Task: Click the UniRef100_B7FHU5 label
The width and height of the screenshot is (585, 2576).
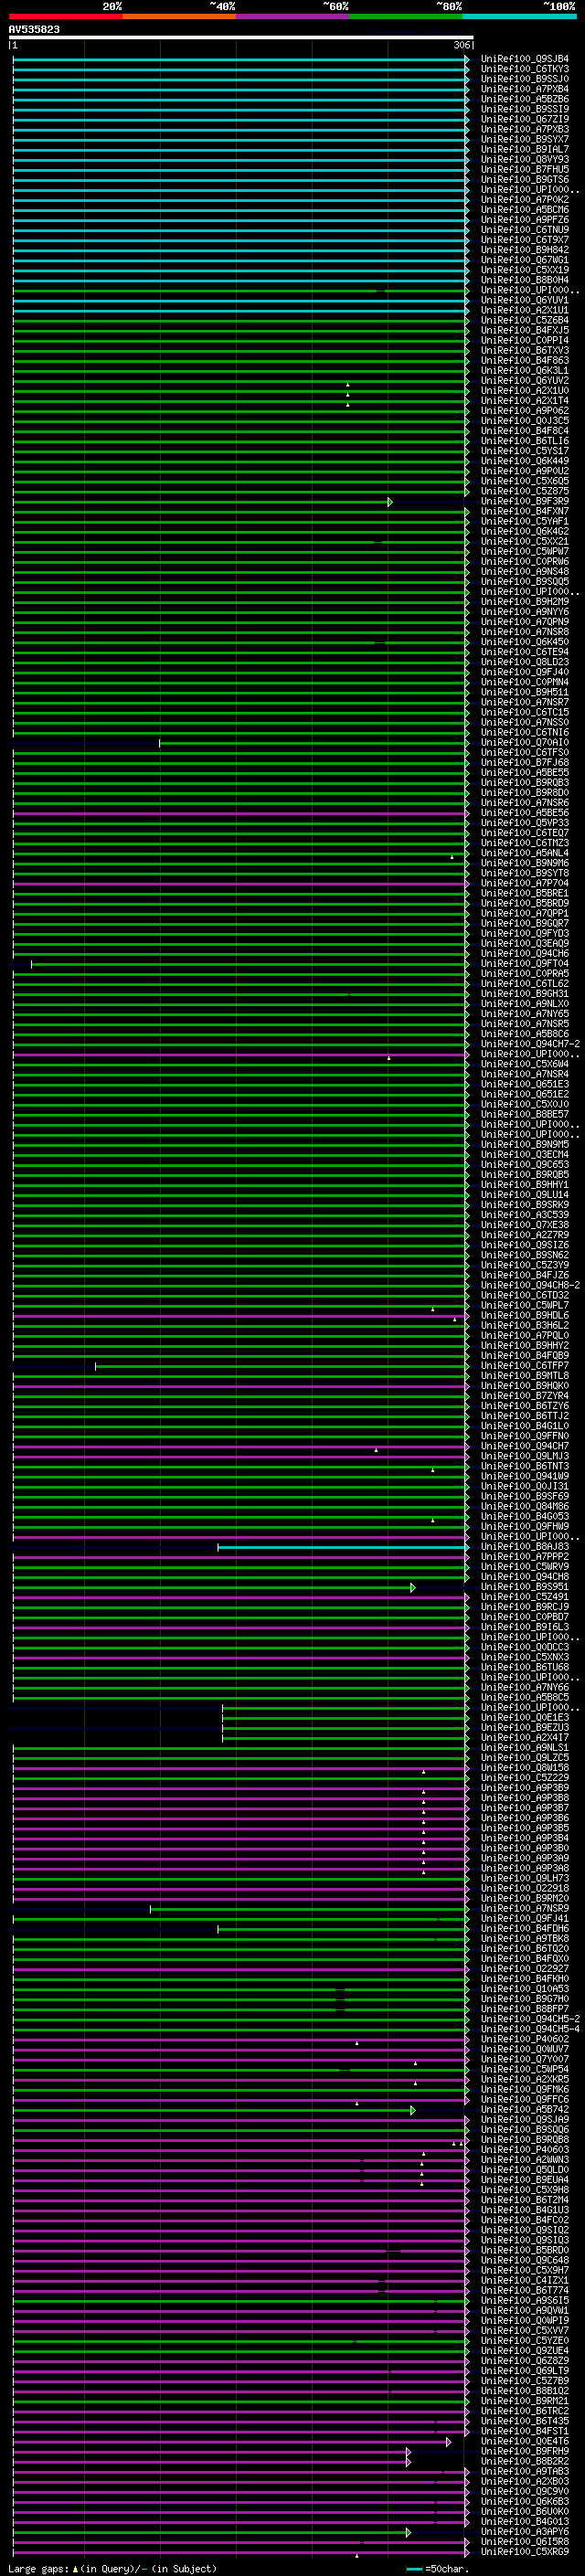Action: pyautogui.click(x=524, y=170)
